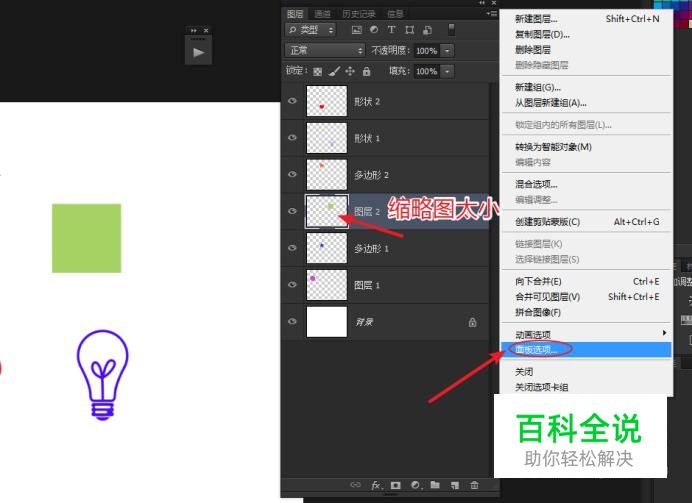This screenshot has height=503, width=692.
Task: Select the 形状 1 layer thumbnail
Action: tap(327, 138)
